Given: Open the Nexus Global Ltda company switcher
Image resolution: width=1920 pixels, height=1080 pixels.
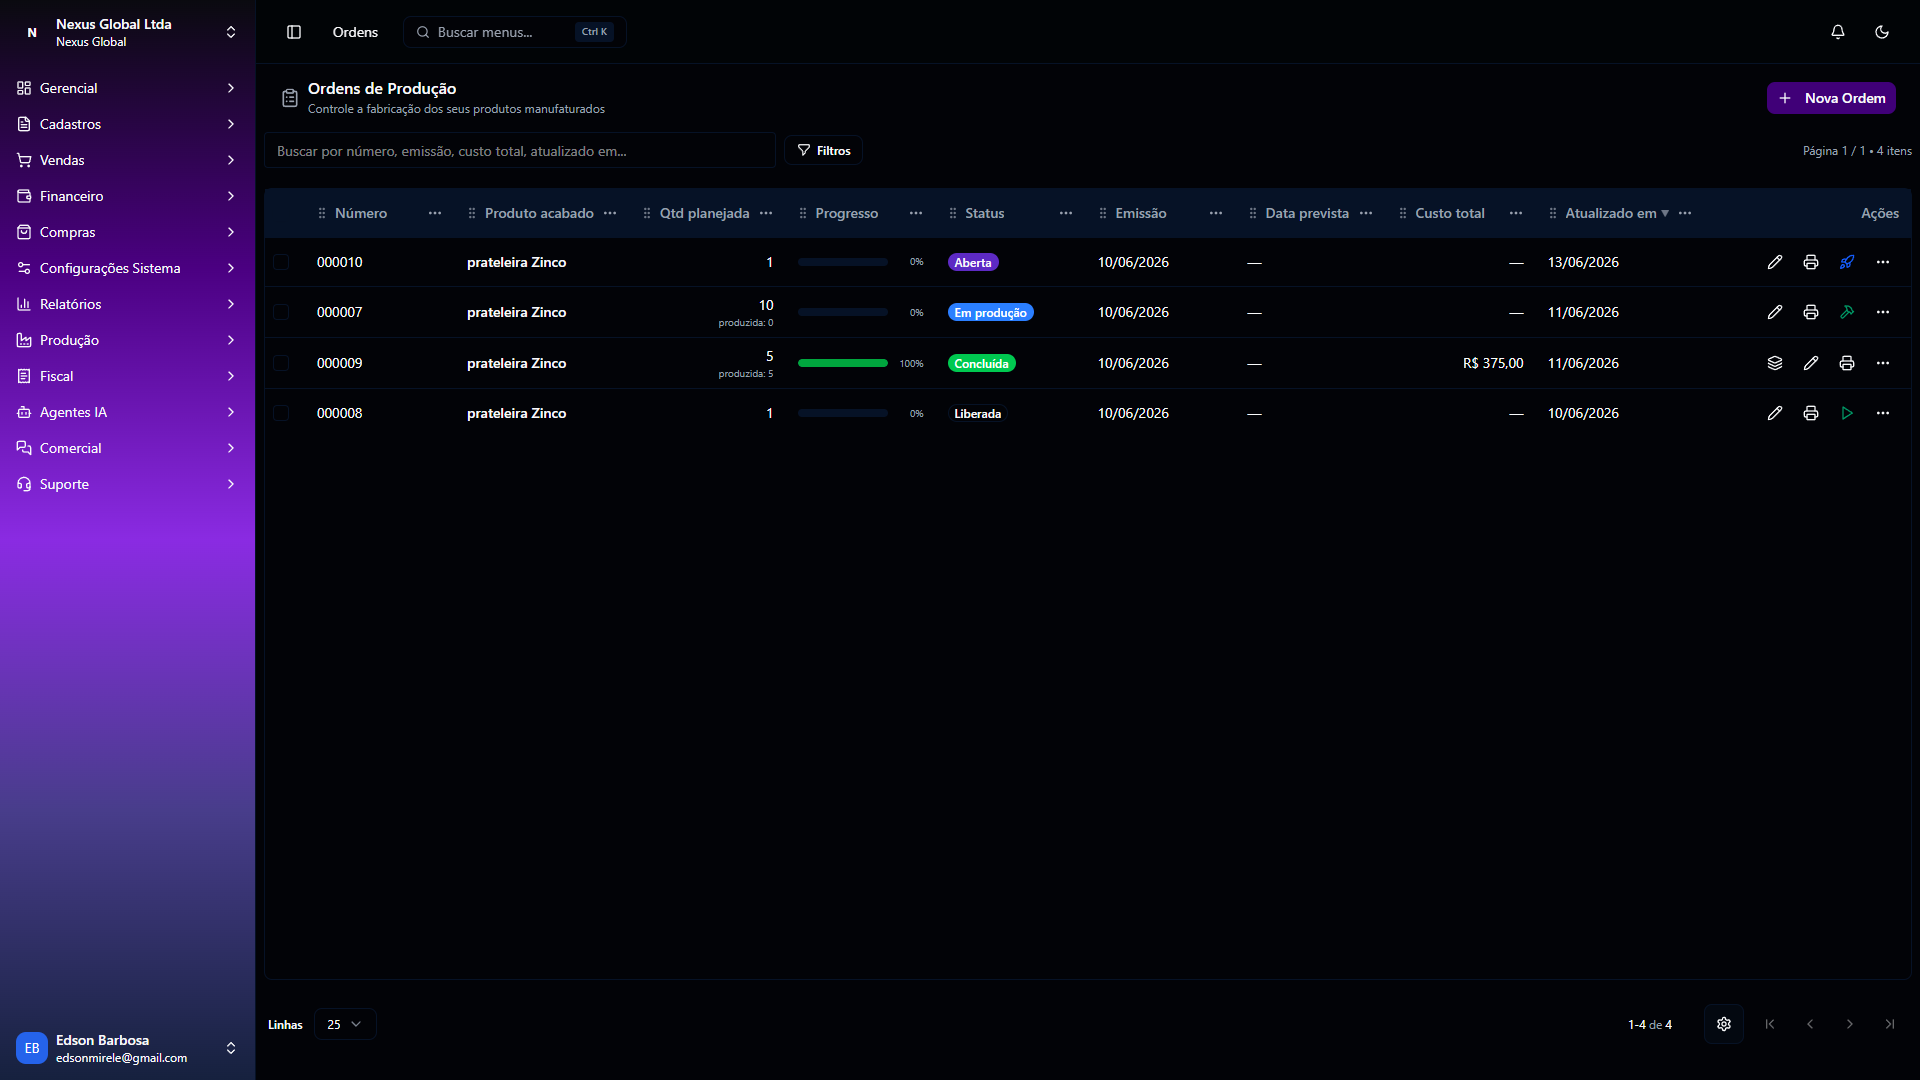Looking at the screenshot, I should [x=128, y=32].
